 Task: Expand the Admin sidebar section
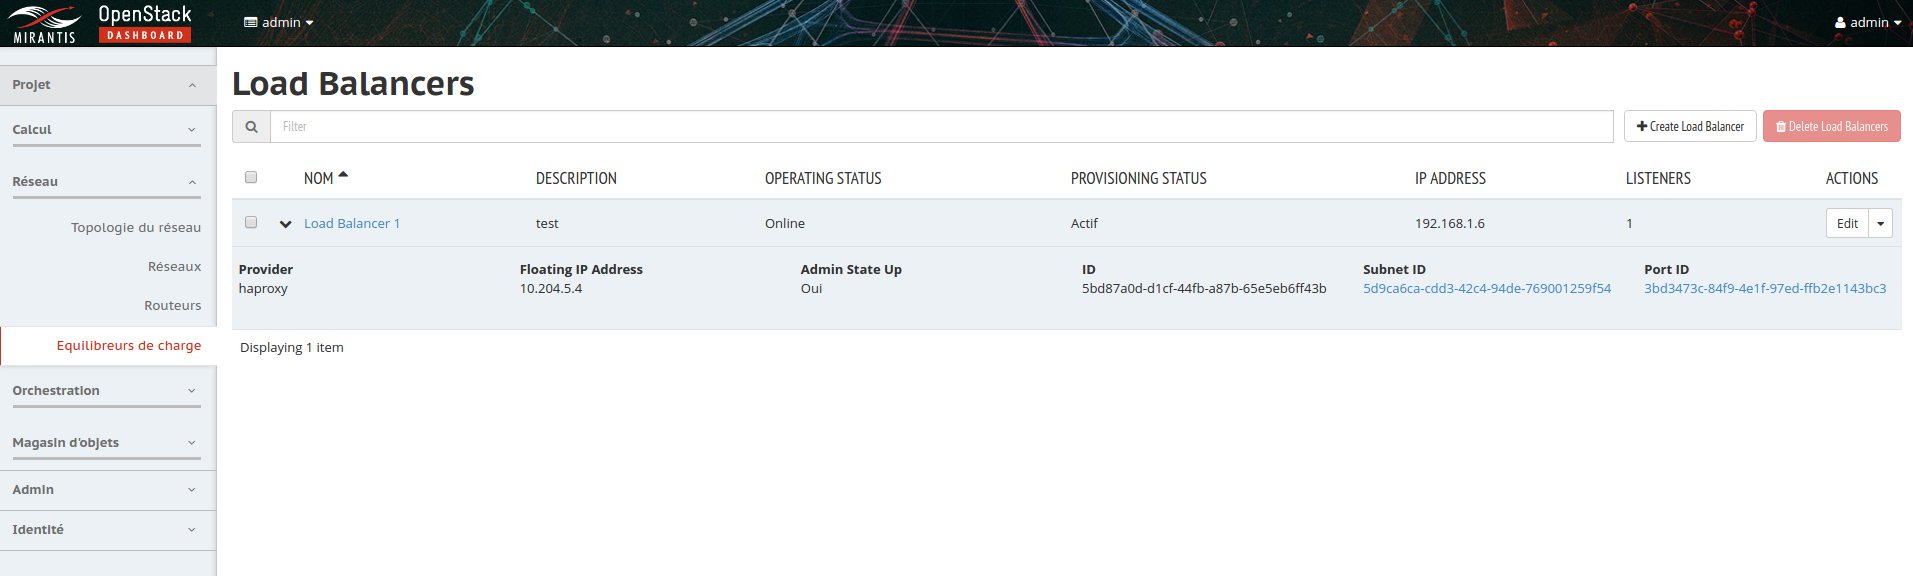tap(108, 490)
